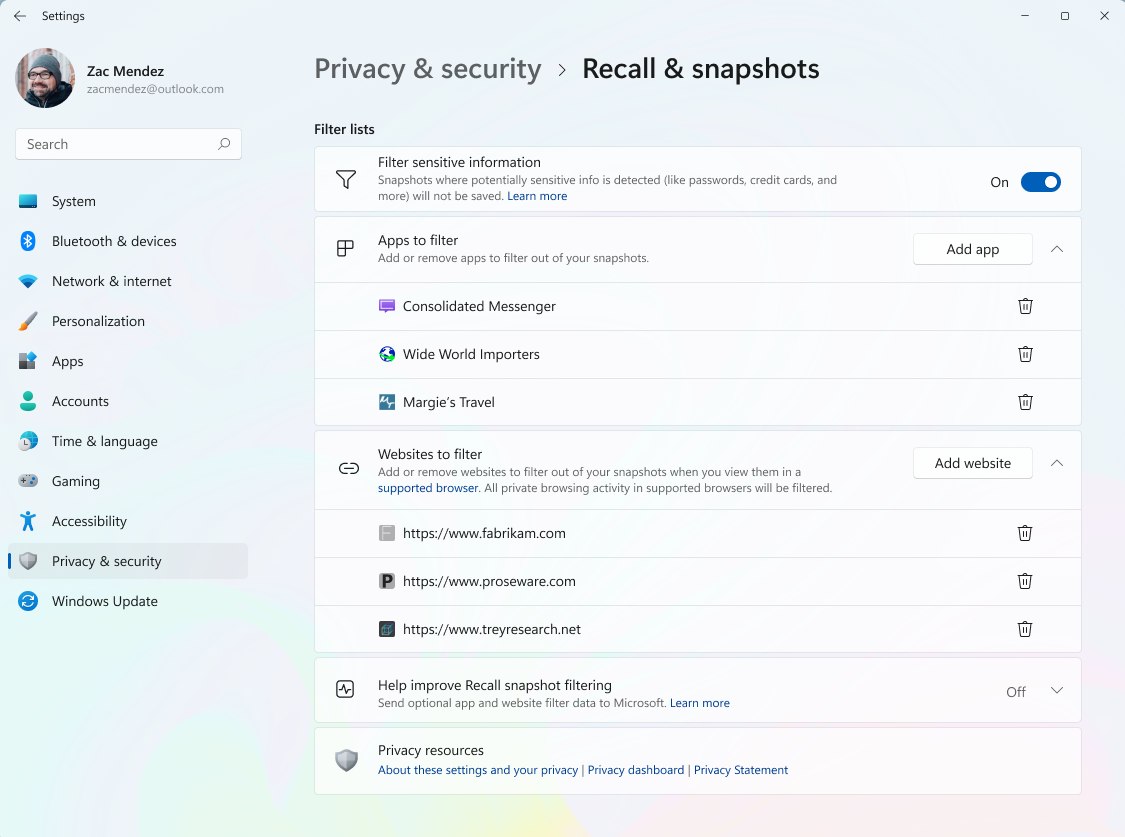Click the back arrow in title bar

coord(20,16)
